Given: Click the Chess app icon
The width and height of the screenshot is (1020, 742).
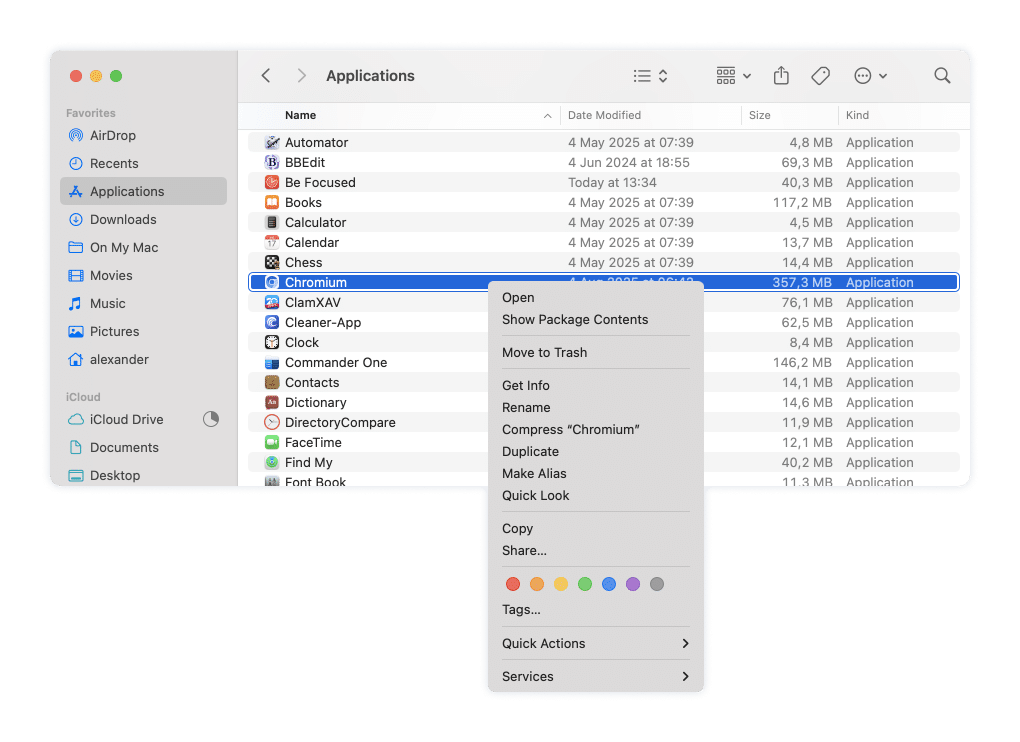Looking at the screenshot, I should [x=272, y=263].
